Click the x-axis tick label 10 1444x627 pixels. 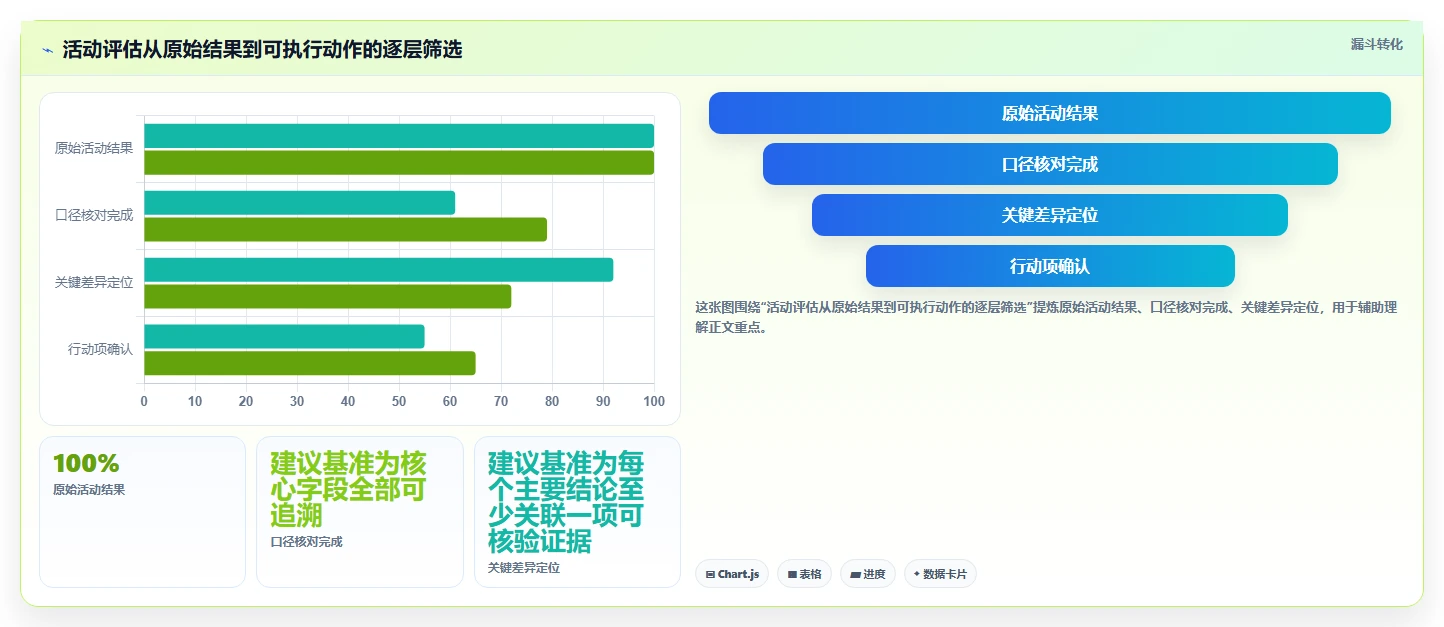(195, 402)
